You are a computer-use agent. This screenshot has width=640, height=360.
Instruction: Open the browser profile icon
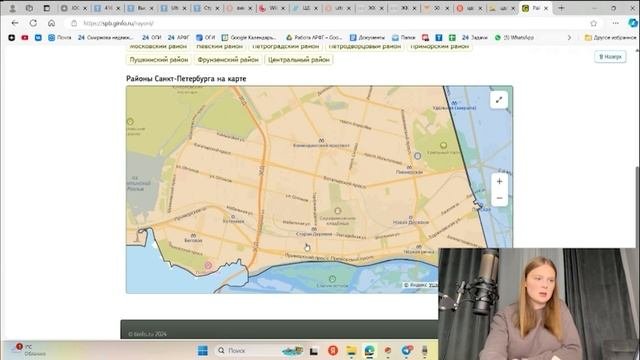[x=12, y=8]
